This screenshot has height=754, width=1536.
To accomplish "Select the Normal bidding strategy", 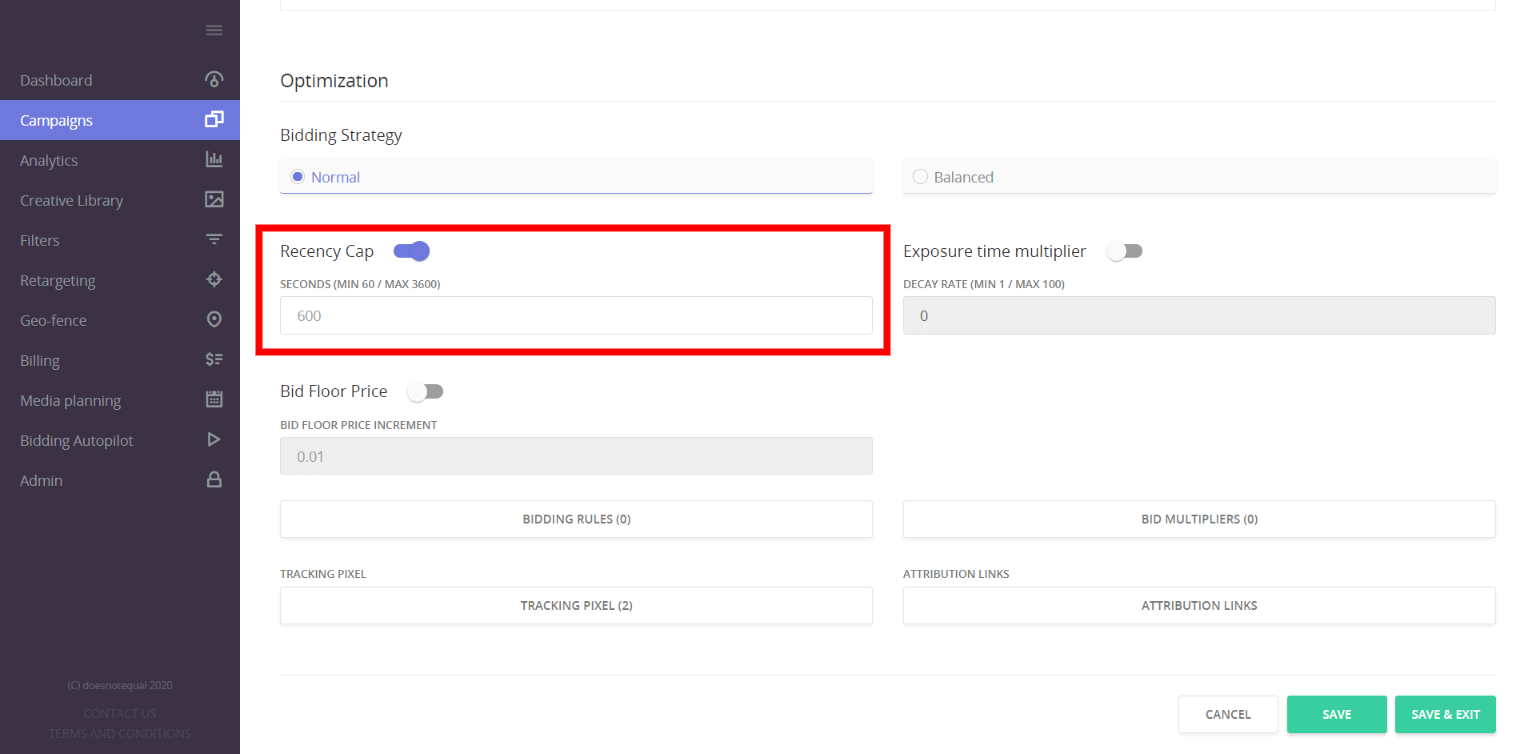I will point(297,176).
